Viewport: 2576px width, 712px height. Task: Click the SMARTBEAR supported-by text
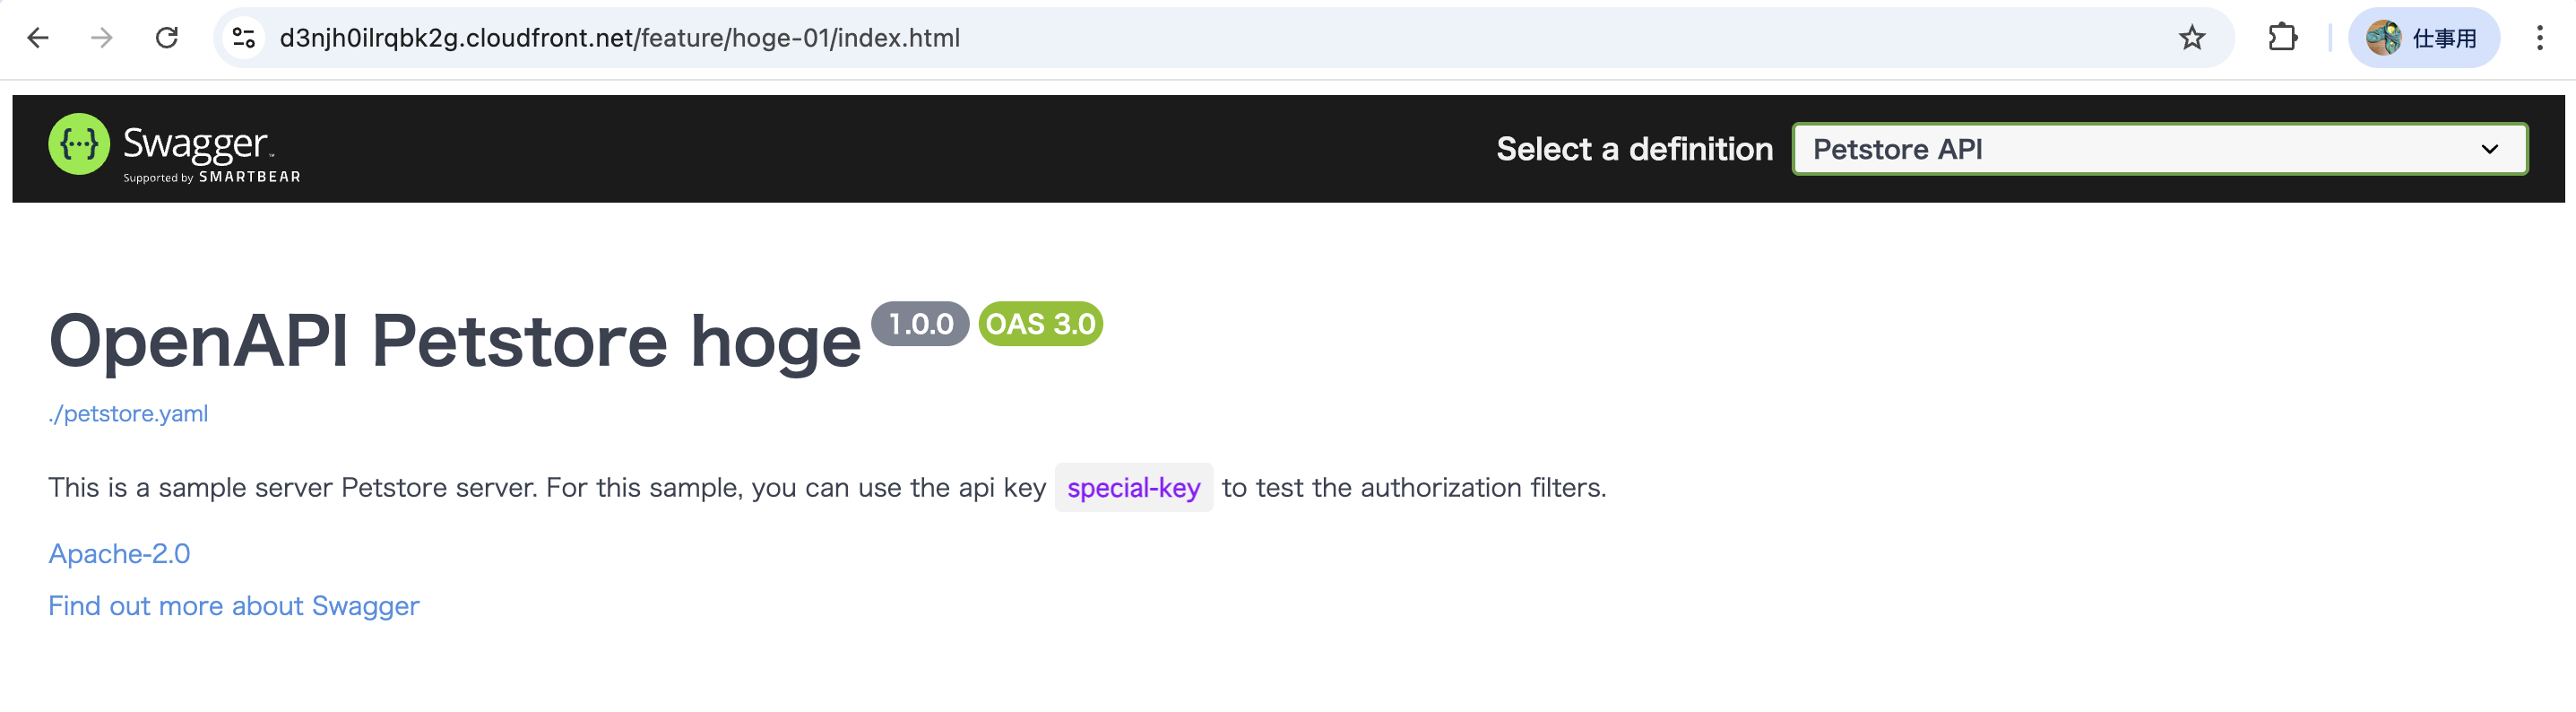249,177
